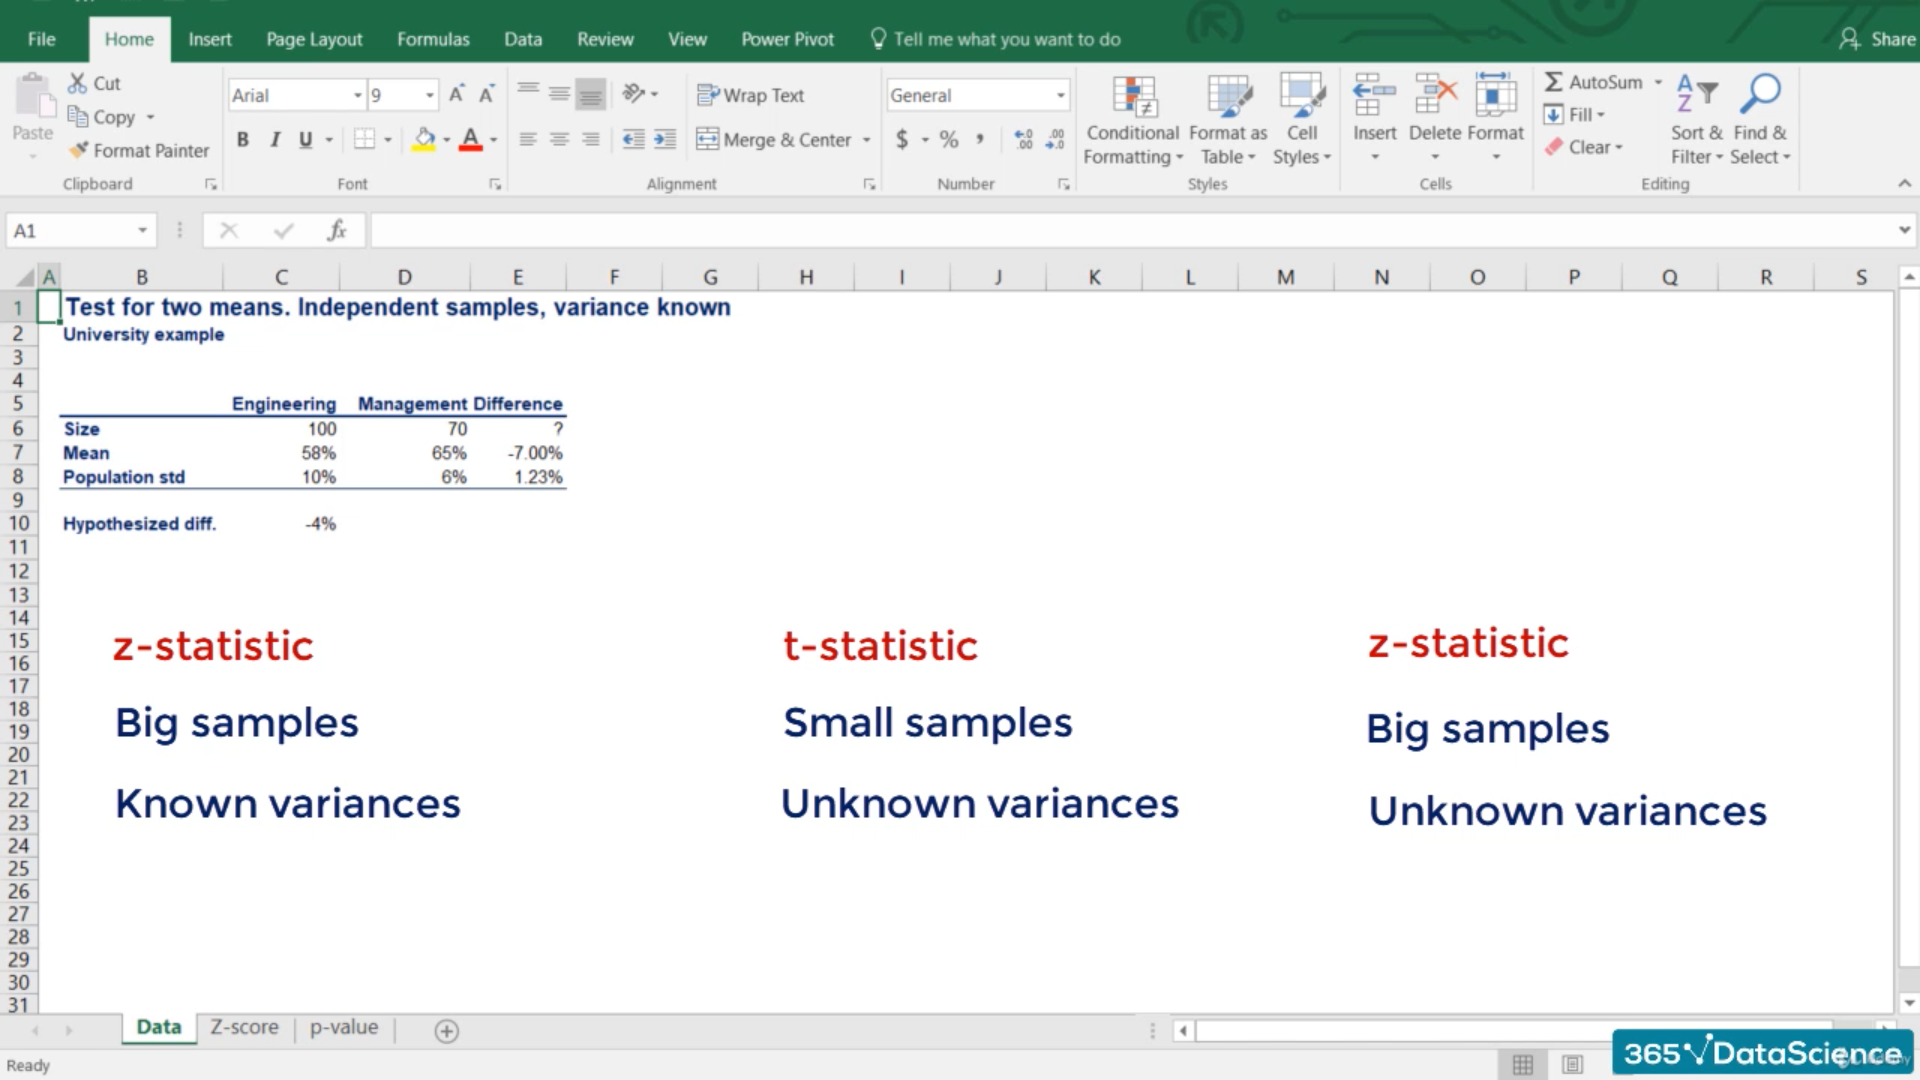Click the Percent Style icon

[x=949, y=140]
